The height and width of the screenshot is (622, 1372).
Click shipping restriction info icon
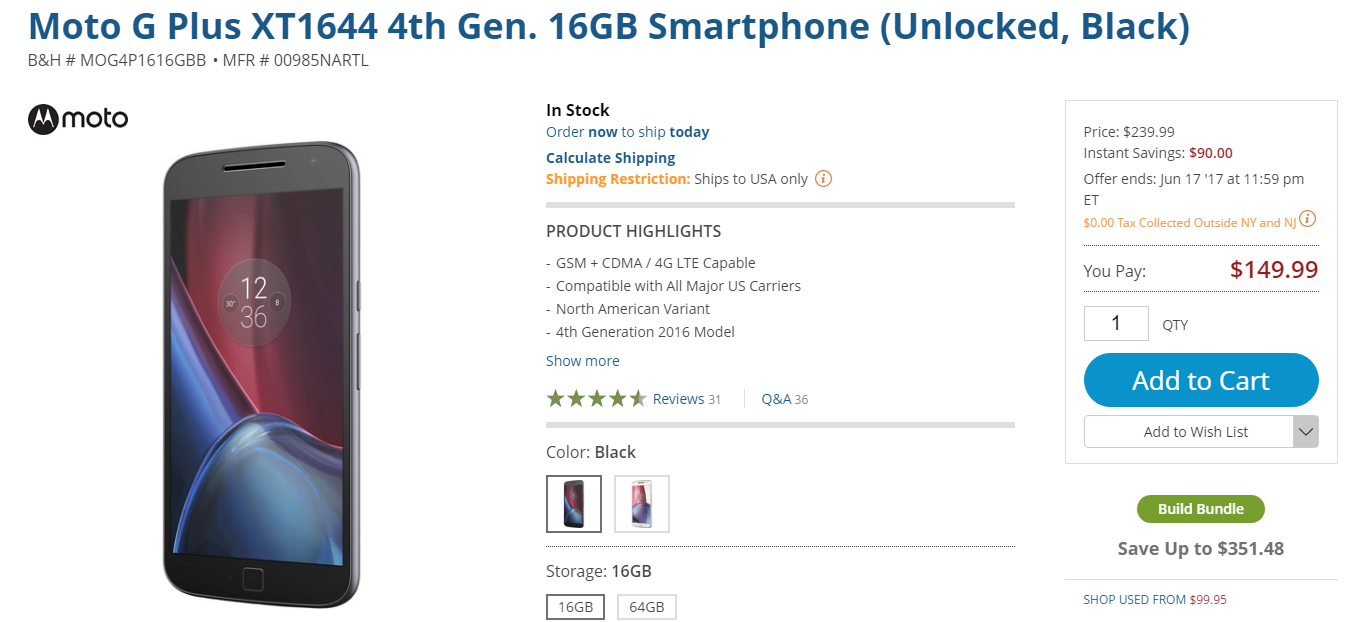(823, 179)
